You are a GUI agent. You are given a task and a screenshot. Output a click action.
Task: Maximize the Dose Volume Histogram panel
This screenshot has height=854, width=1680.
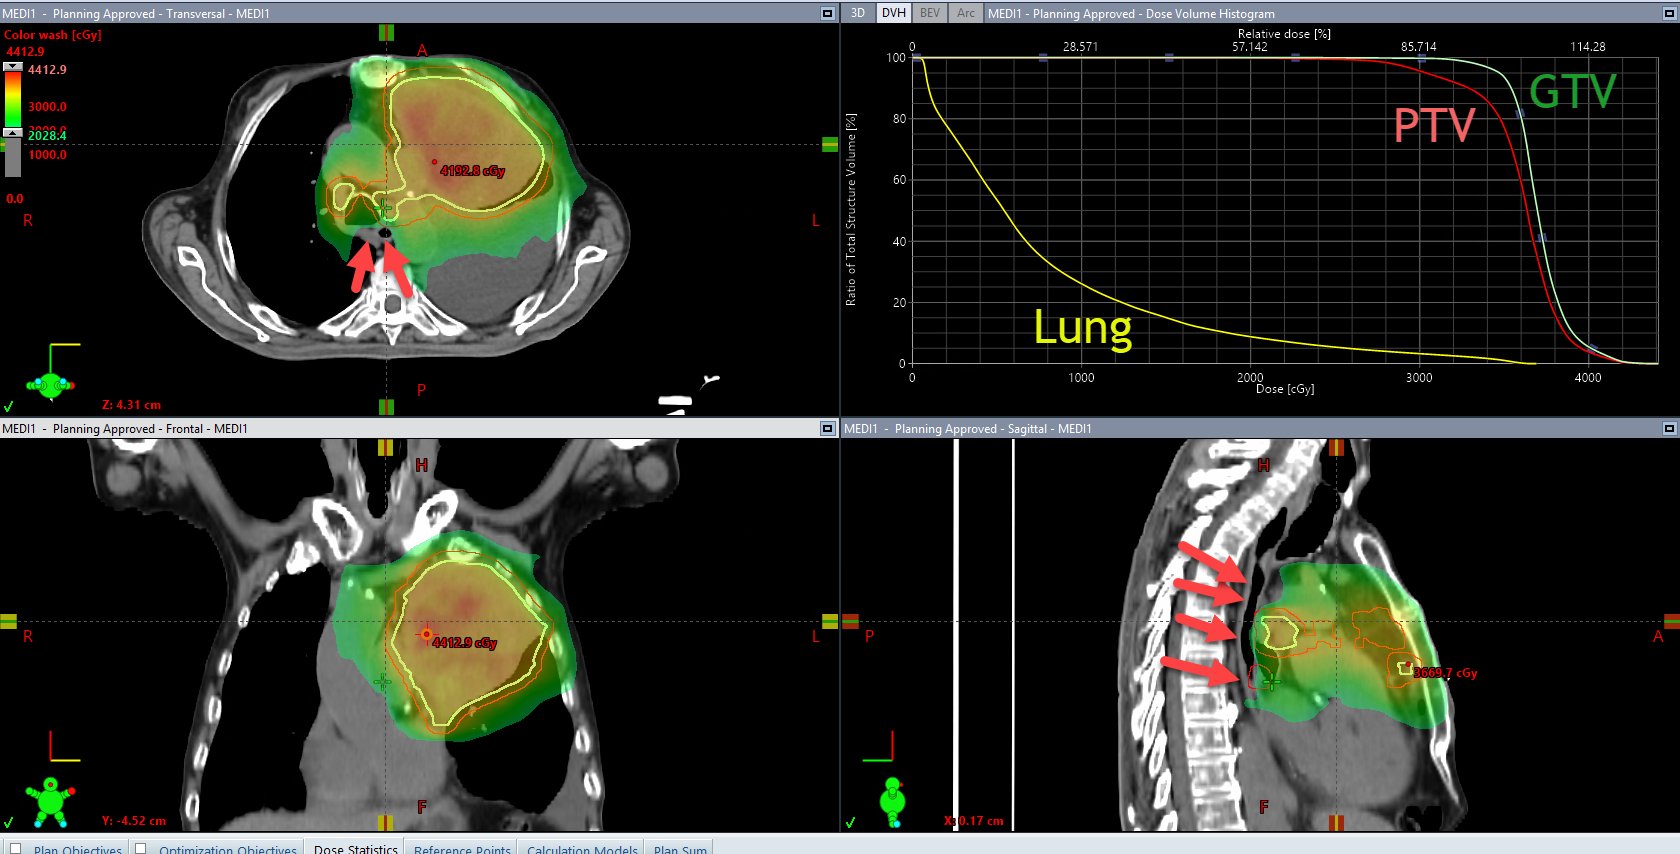pos(1668,13)
